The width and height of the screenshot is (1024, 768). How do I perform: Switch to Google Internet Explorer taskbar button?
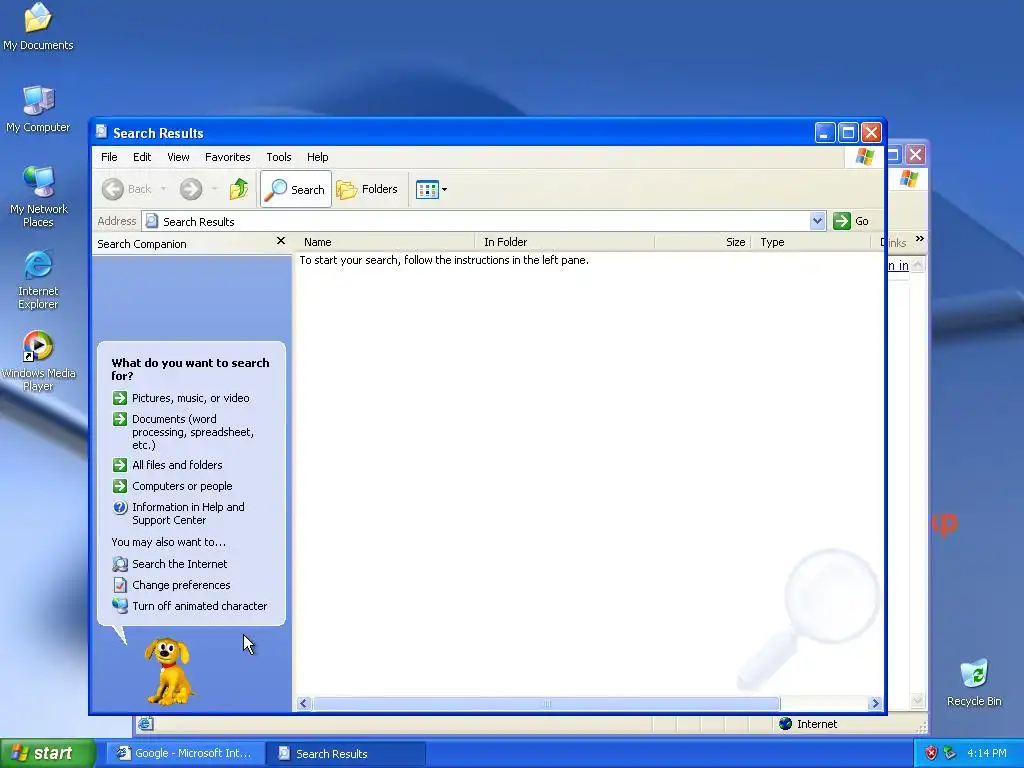[185, 753]
